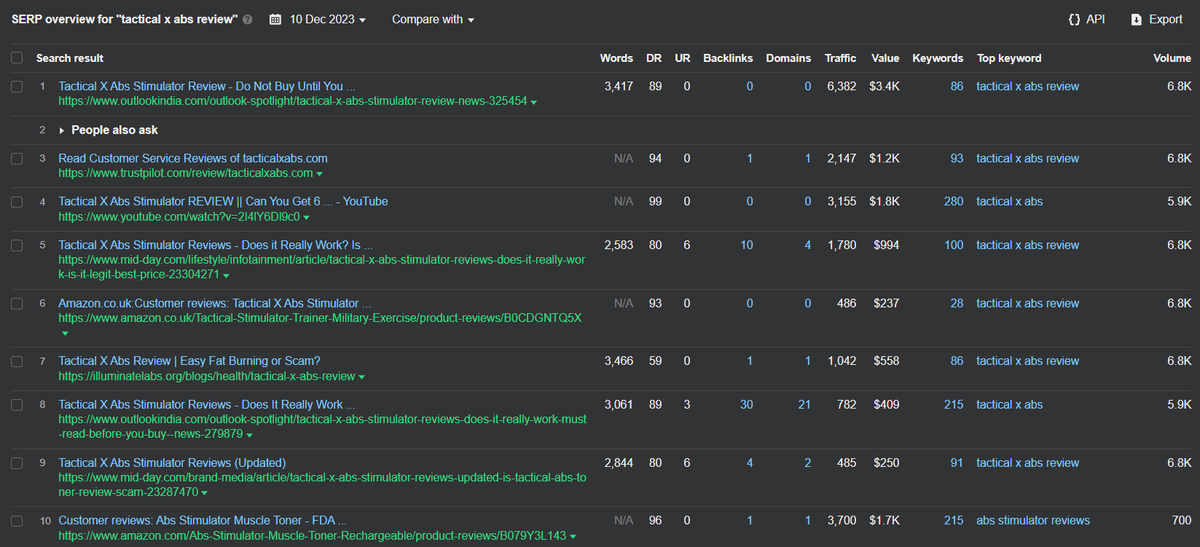1200x547 pixels.
Task: Check the box for result 10 amazon.com
Action: [x=16, y=521]
